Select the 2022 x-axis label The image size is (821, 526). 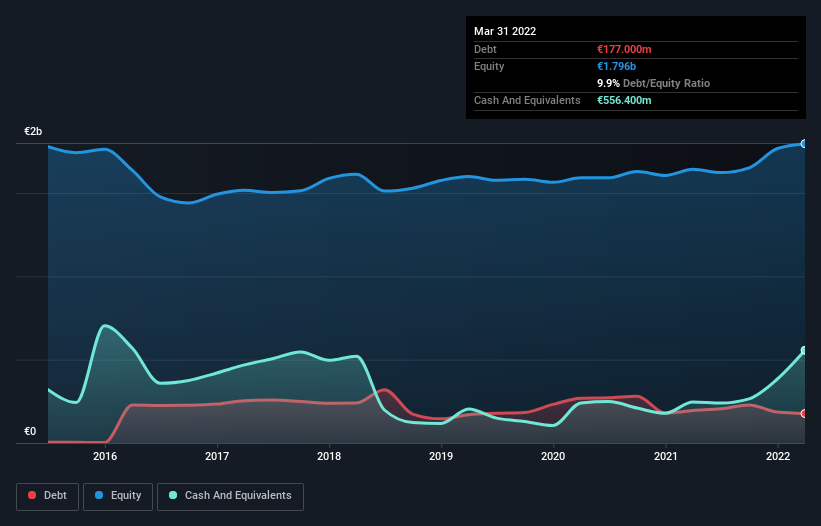[x=778, y=456]
